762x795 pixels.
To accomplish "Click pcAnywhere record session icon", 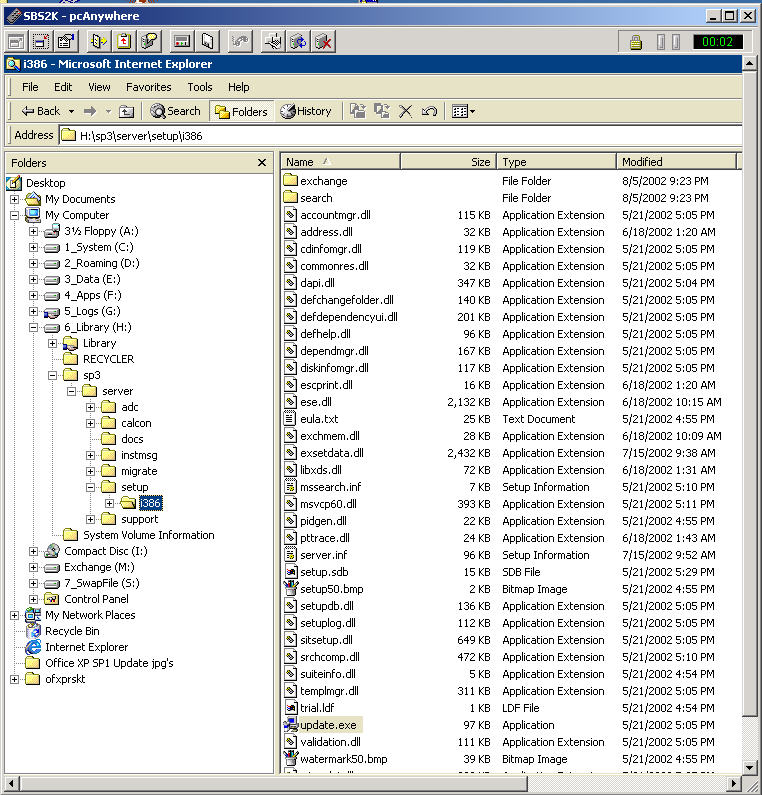I will click(x=182, y=42).
